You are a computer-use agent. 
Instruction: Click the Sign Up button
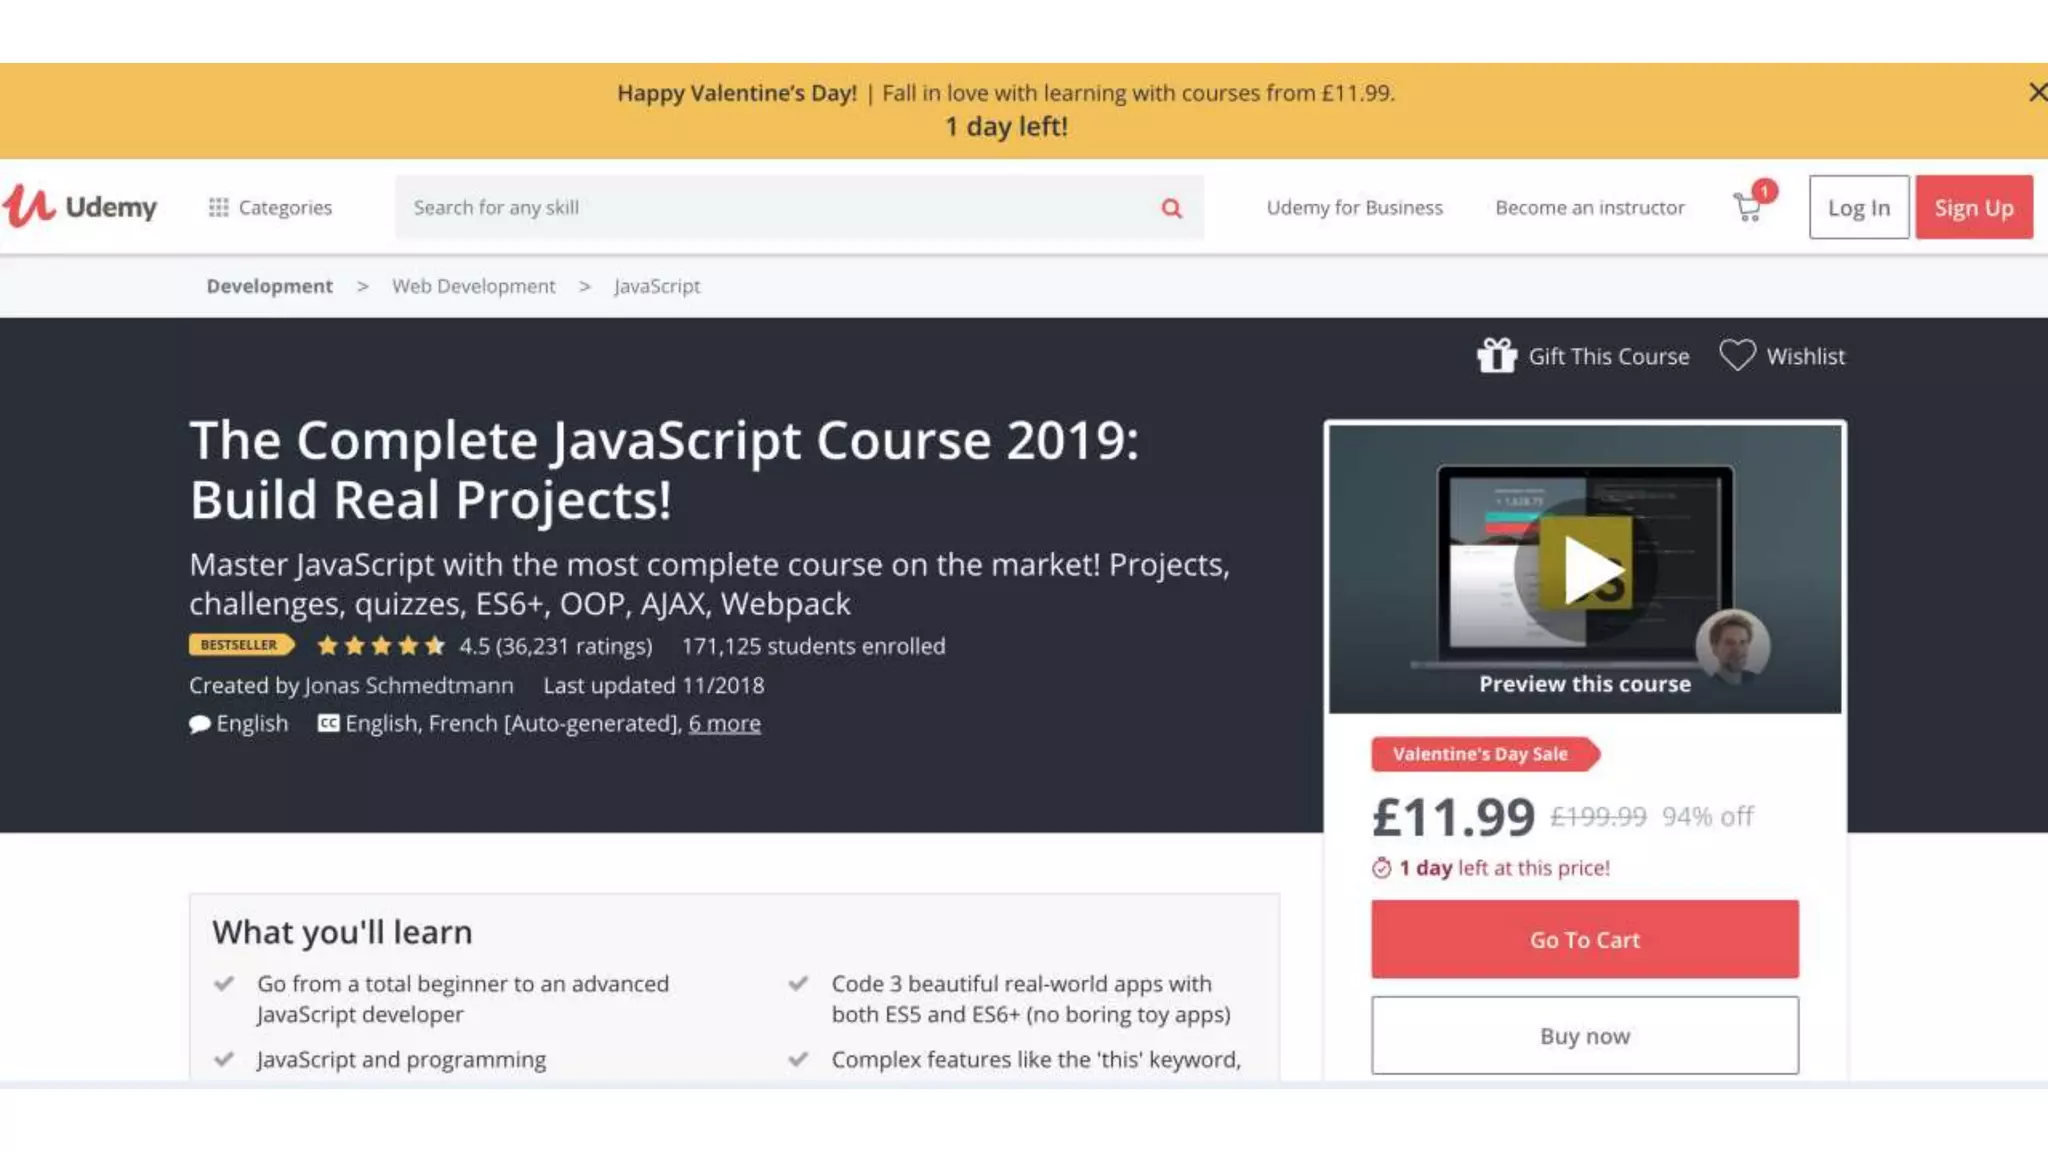[1973, 207]
